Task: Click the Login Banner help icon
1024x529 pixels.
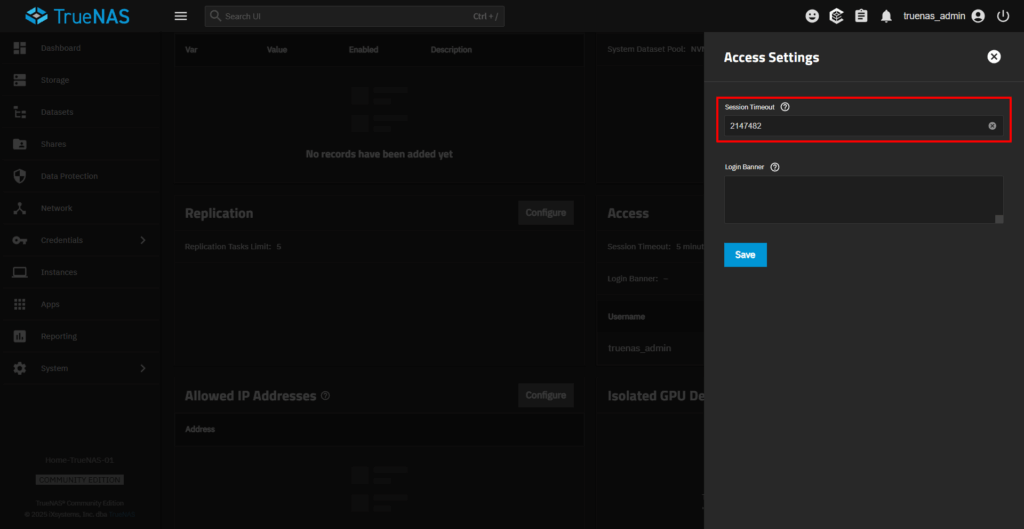Action: (x=775, y=167)
